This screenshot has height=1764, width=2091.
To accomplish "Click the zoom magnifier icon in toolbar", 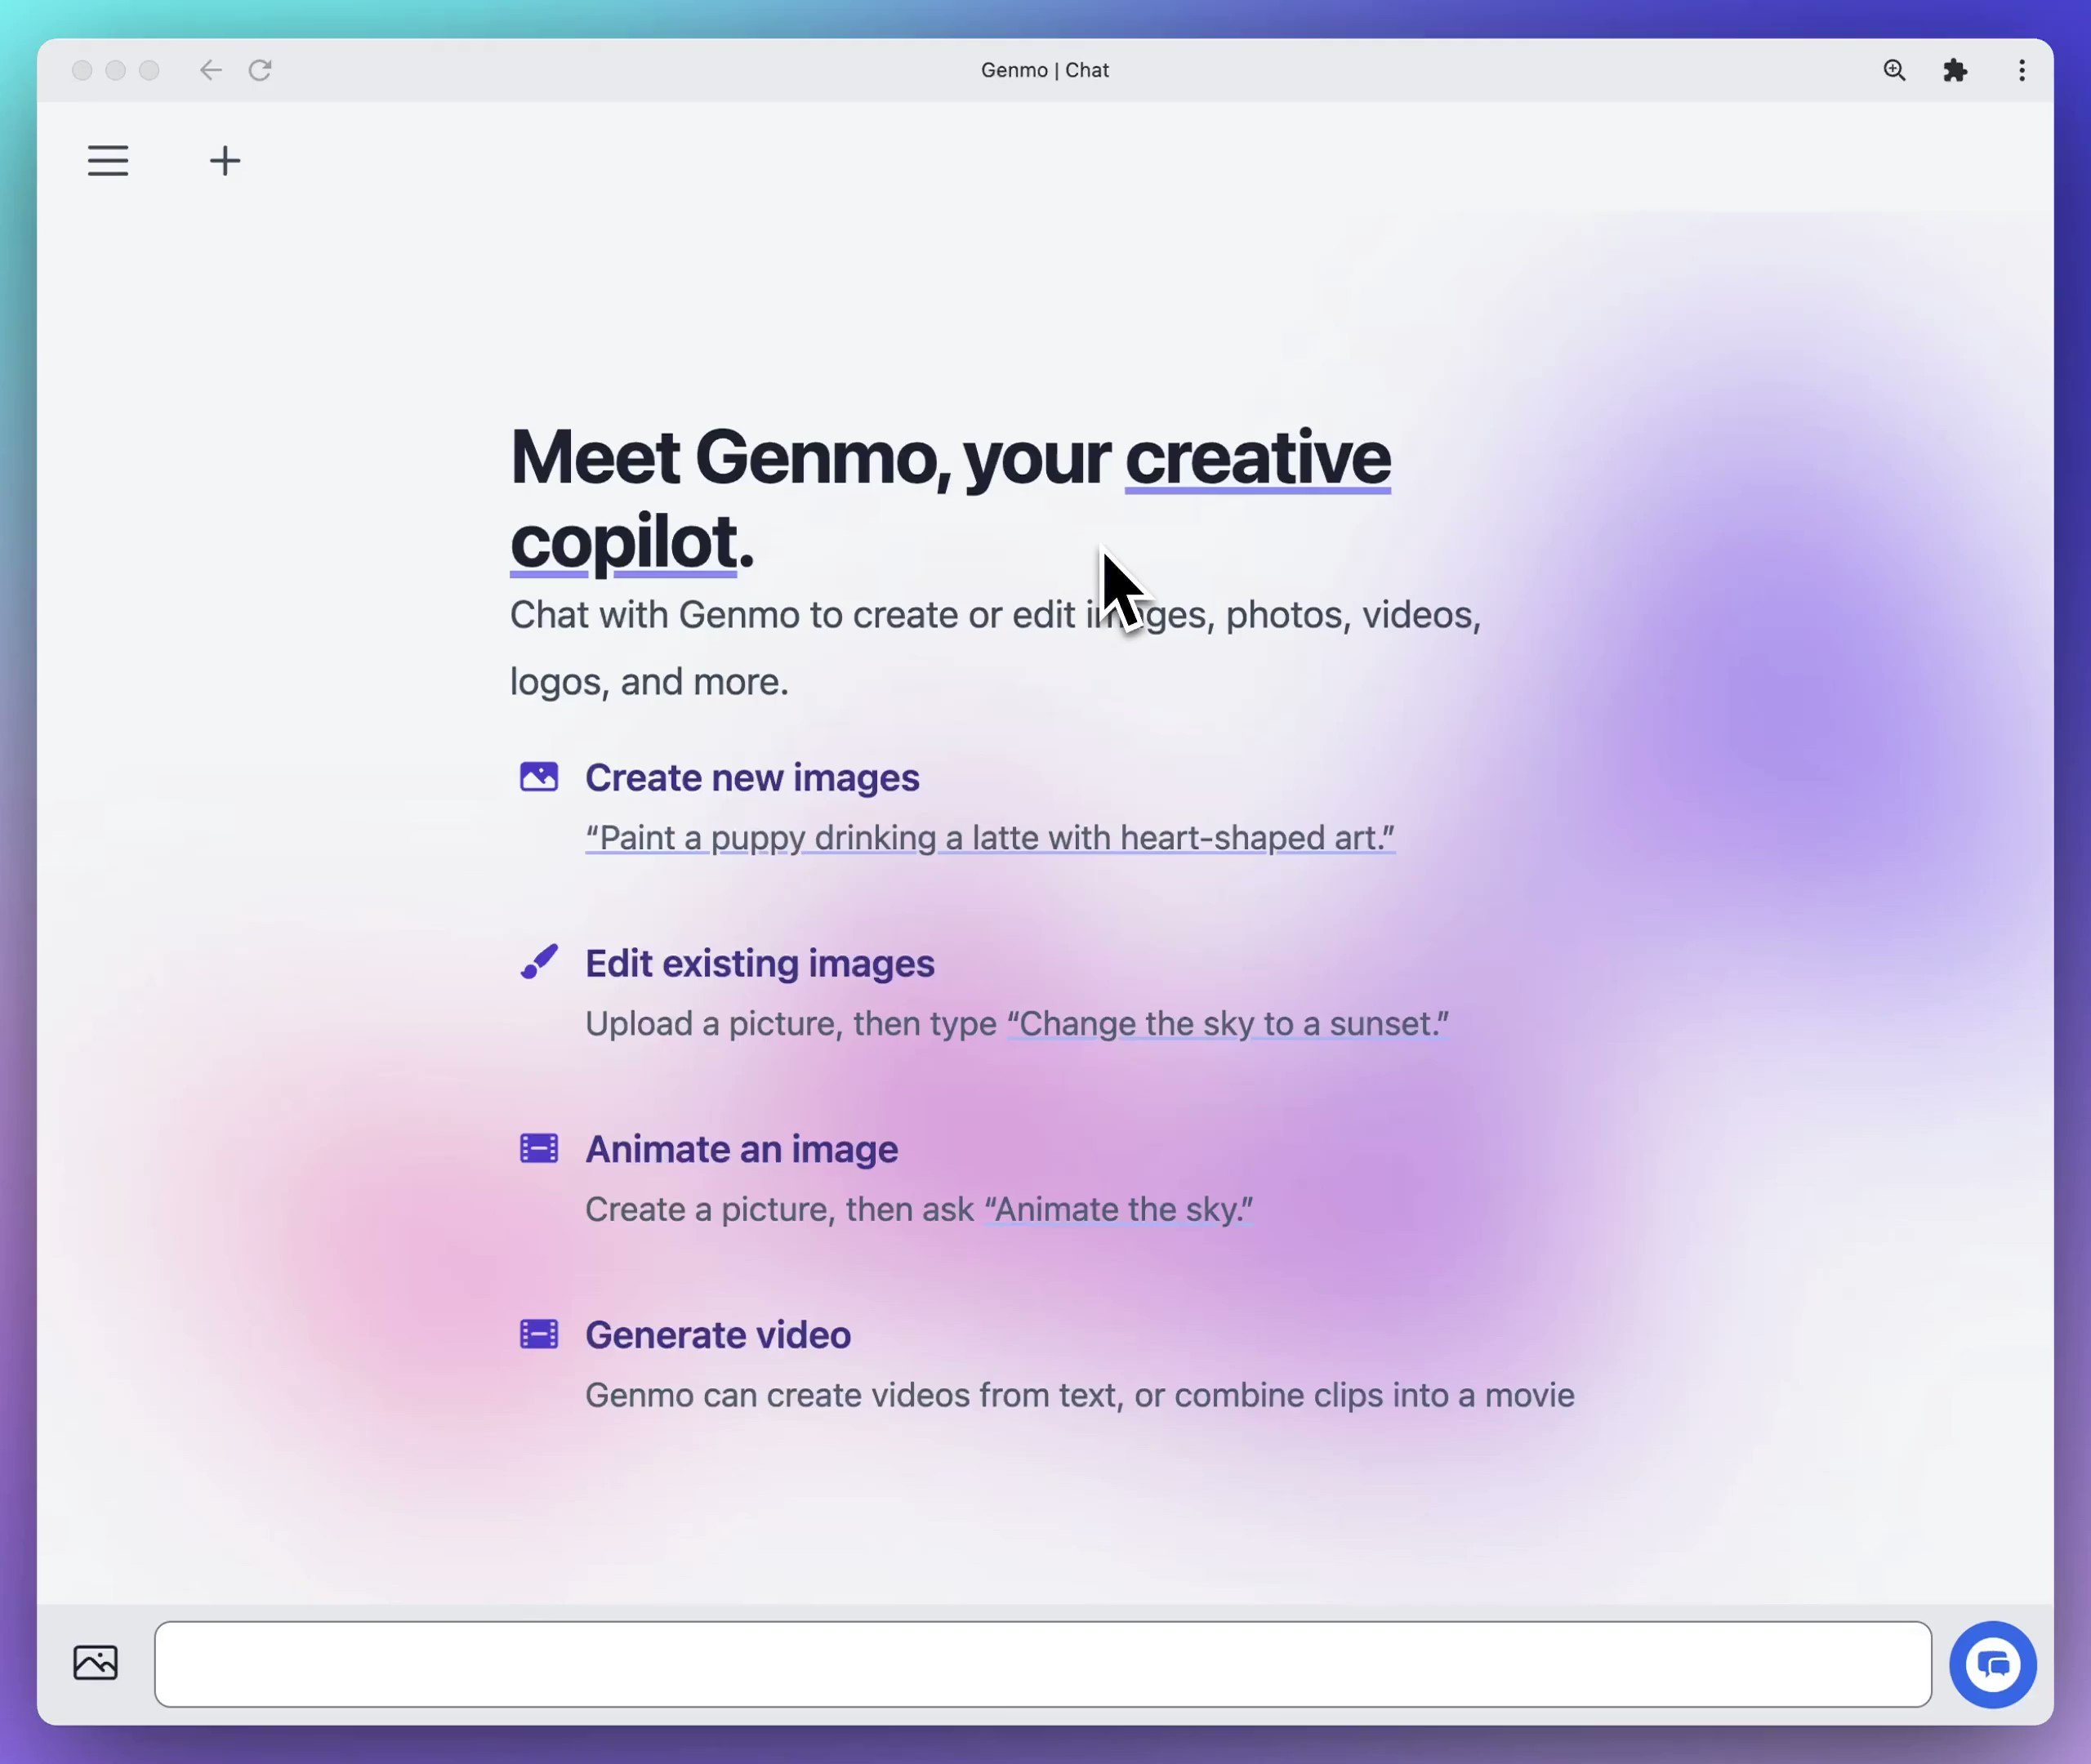I will tap(1893, 70).
